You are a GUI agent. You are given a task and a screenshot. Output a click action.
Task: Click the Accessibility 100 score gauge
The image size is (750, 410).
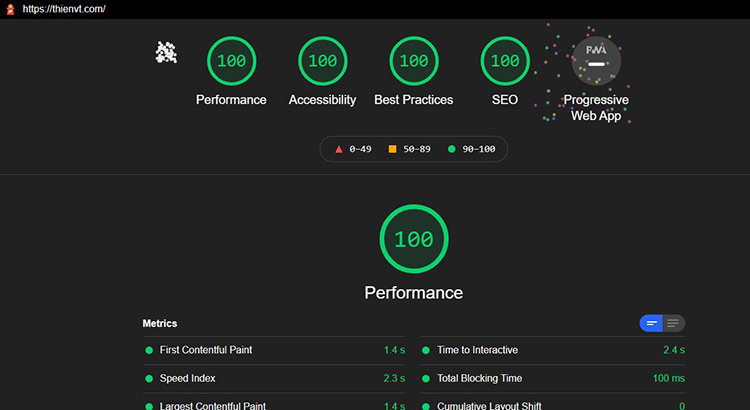coord(322,61)
